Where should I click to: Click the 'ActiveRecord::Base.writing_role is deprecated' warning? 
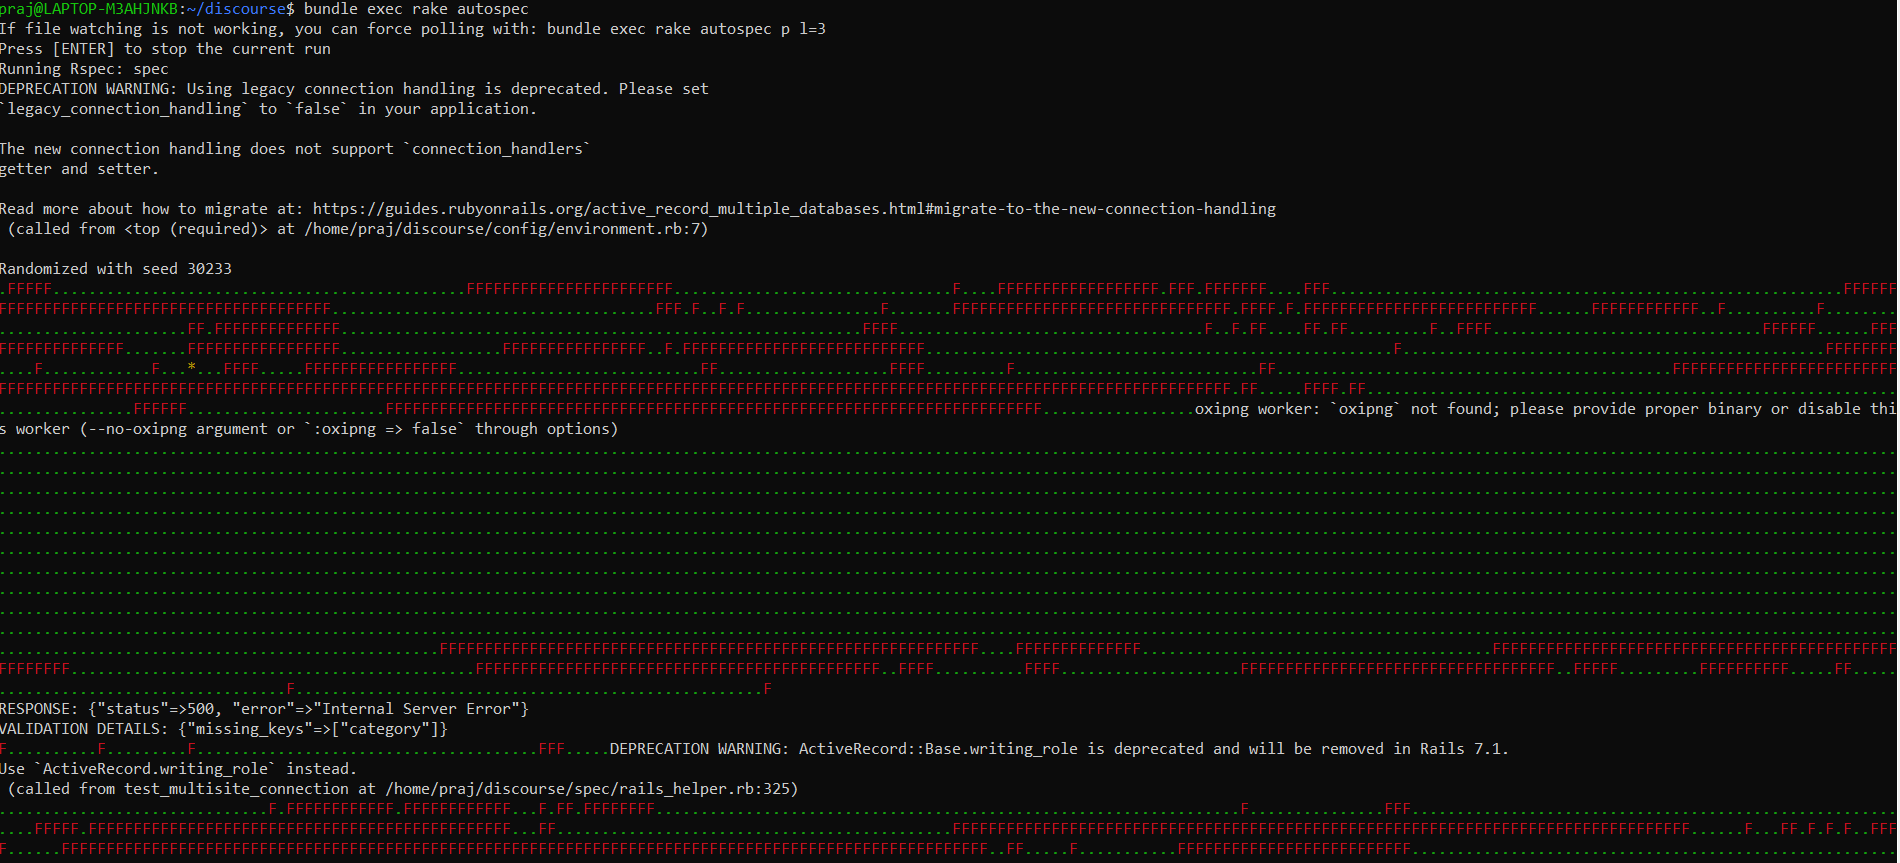coord(1059,749)
